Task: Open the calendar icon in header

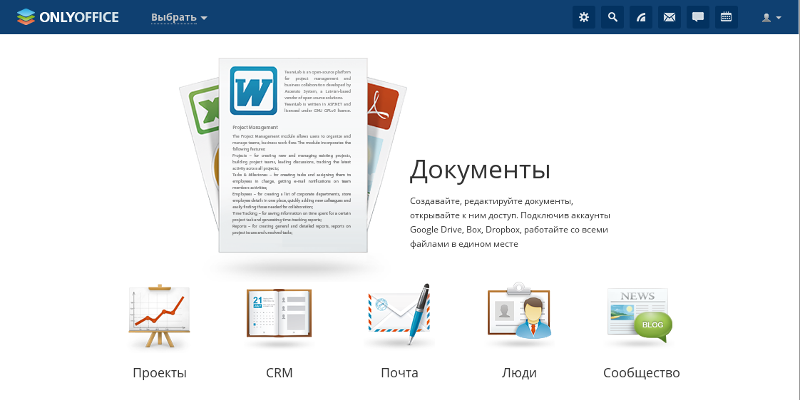Action: [726, 17]
